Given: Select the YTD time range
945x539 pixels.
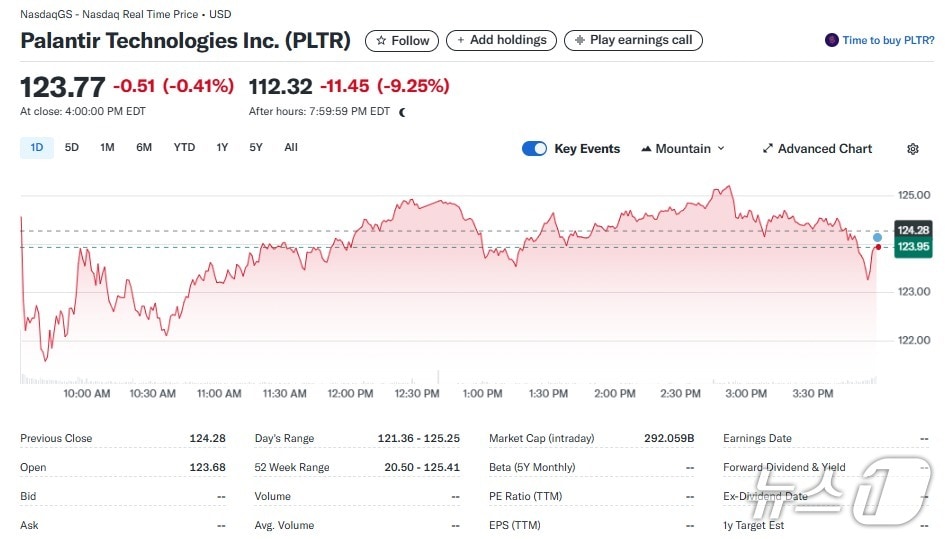Looking at the screenshot, I should point(184,148).
